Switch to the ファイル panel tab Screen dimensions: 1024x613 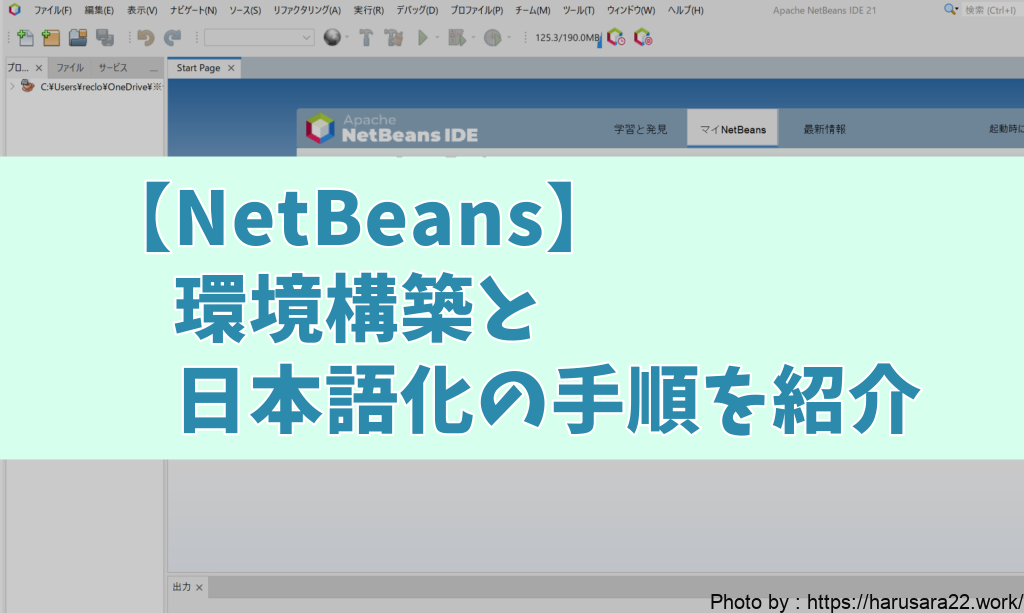tap(69, 68)
